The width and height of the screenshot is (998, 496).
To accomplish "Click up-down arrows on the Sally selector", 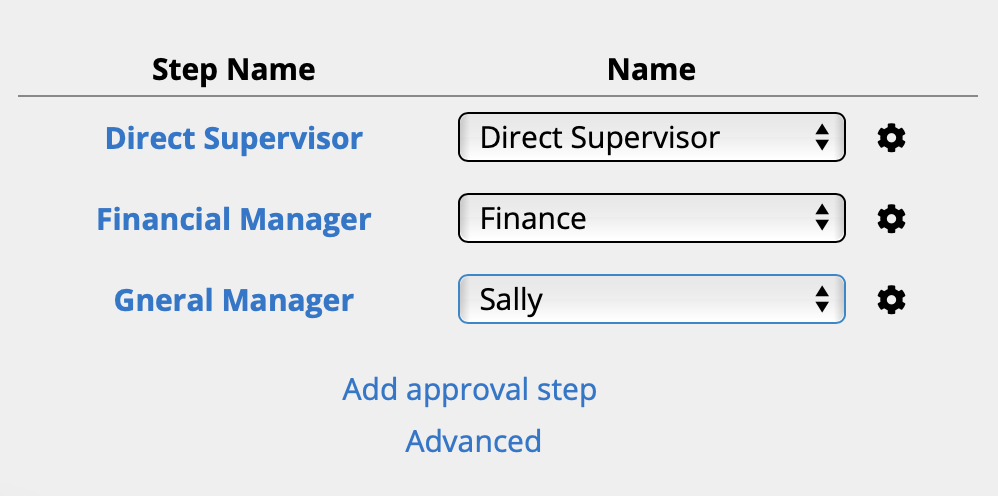I will (x=821, y=299).
